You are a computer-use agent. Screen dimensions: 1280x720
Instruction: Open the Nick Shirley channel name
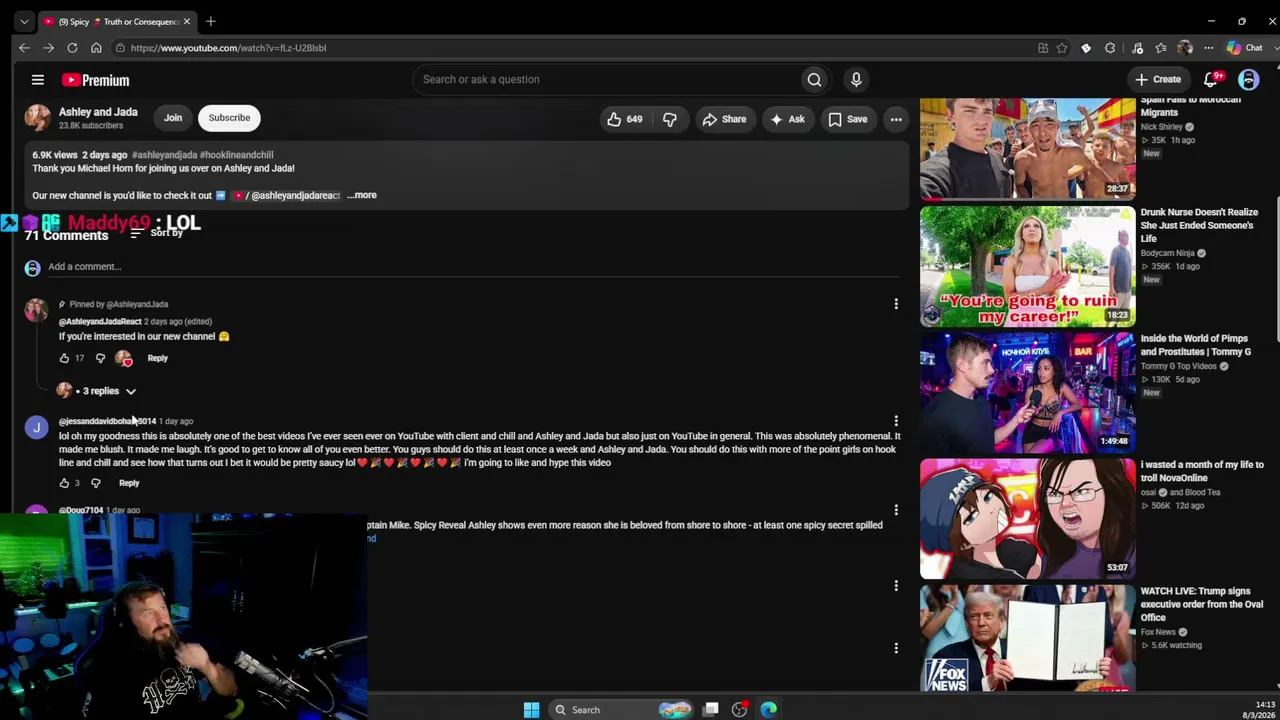tap(1162, 127)
